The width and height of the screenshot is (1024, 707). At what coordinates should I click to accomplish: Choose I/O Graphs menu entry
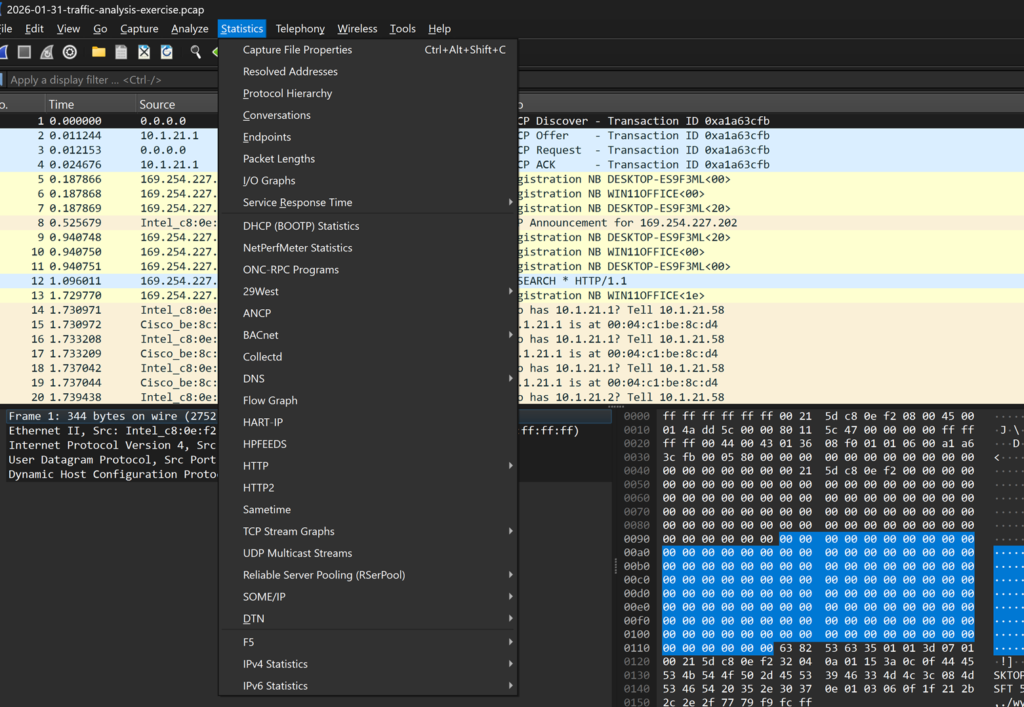tap(269, 181)
